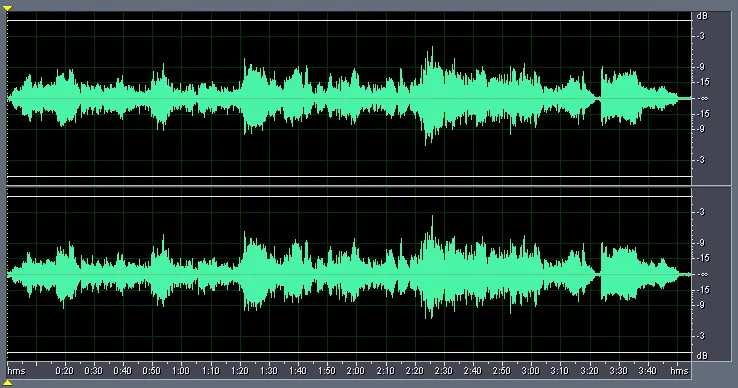738x388 pixels.
Task: Click the 0:20 mark on the time ruler
Action: point(64,371)
